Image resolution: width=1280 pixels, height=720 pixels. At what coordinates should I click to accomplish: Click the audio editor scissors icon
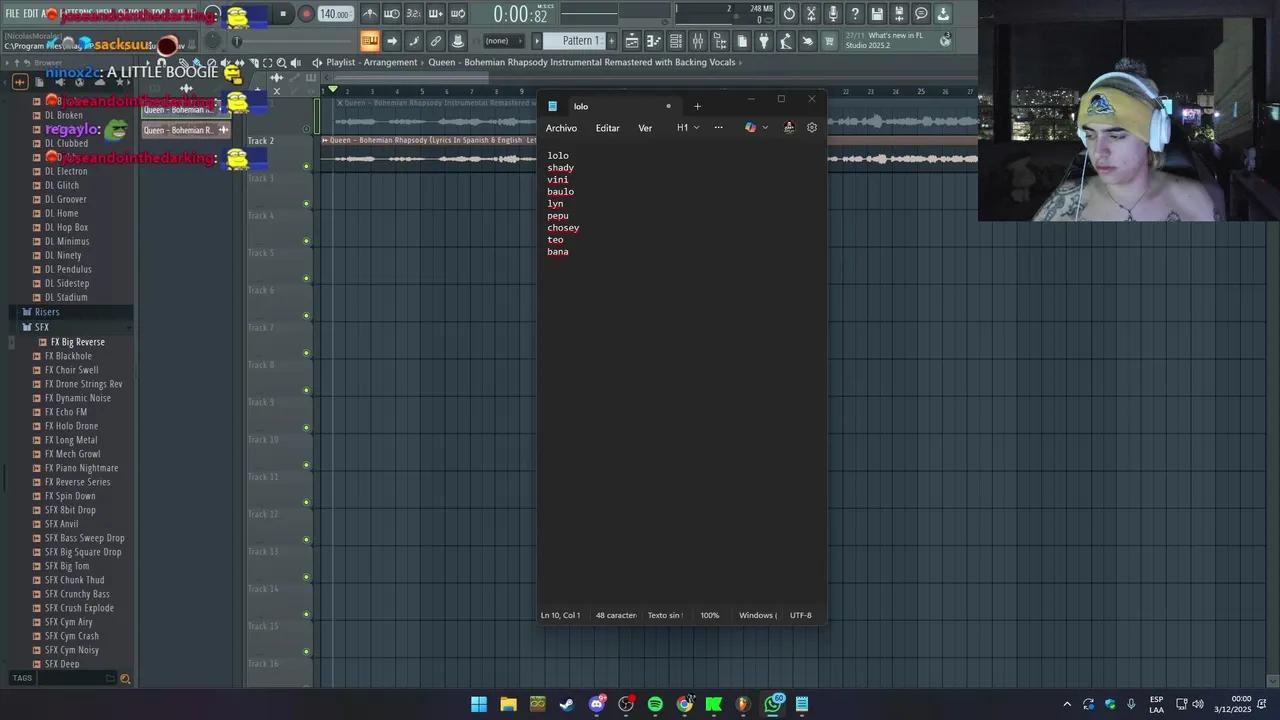click(x=811, y=14)
